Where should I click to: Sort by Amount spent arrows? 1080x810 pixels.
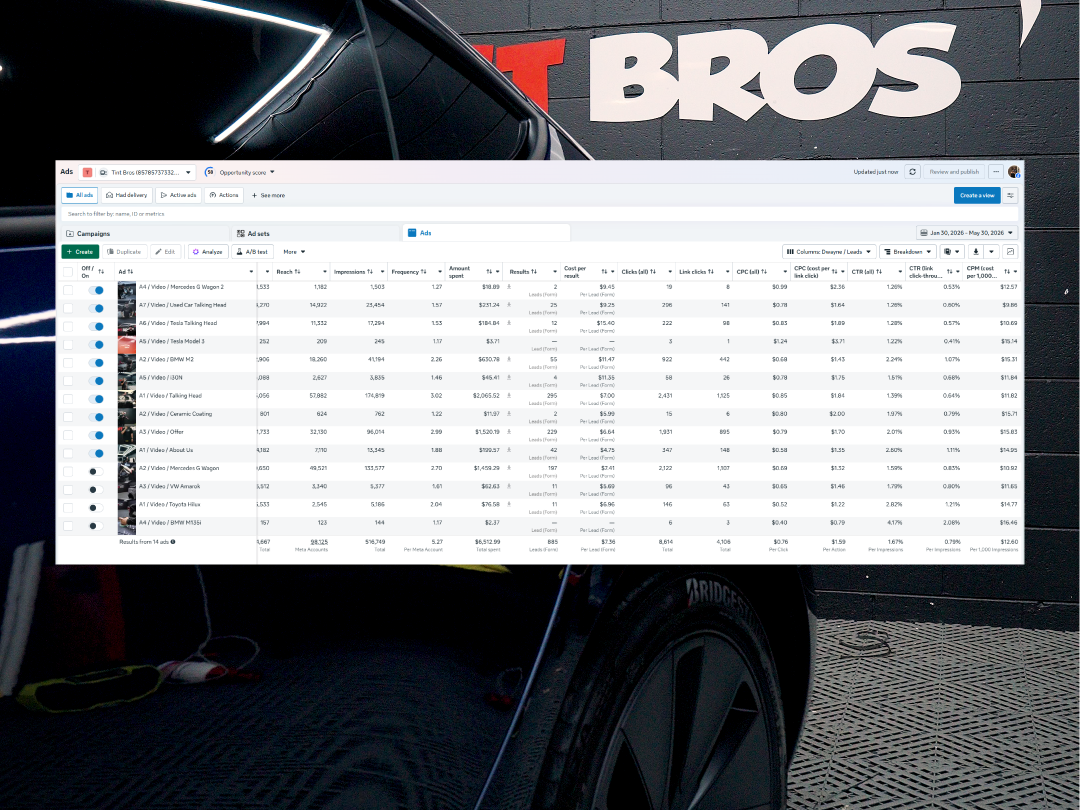pyautogui.click(x=488, y=271)
